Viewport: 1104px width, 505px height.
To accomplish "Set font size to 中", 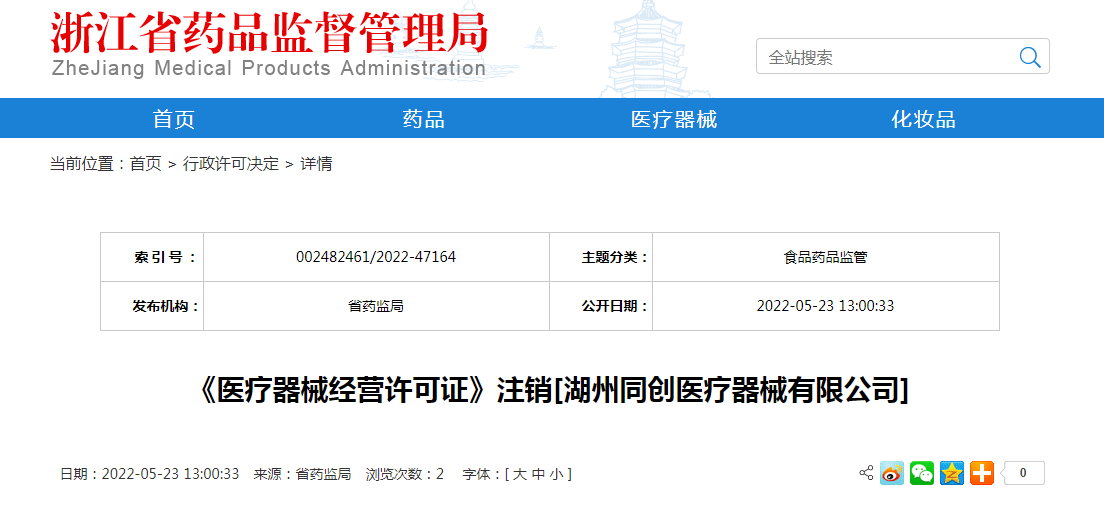I will pos(537,474).
